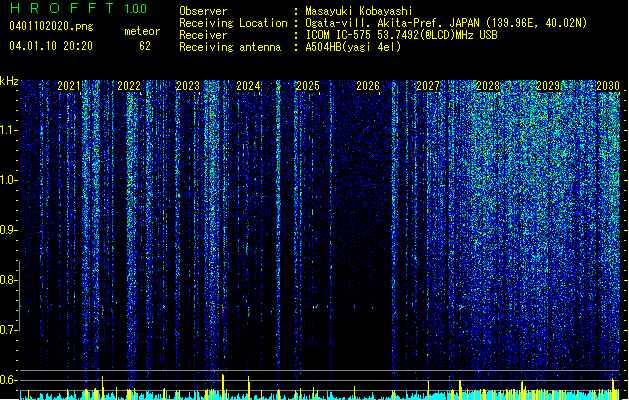629x400 pixels.
Task: Click the 2030 time marker
Action: (608, 86)
